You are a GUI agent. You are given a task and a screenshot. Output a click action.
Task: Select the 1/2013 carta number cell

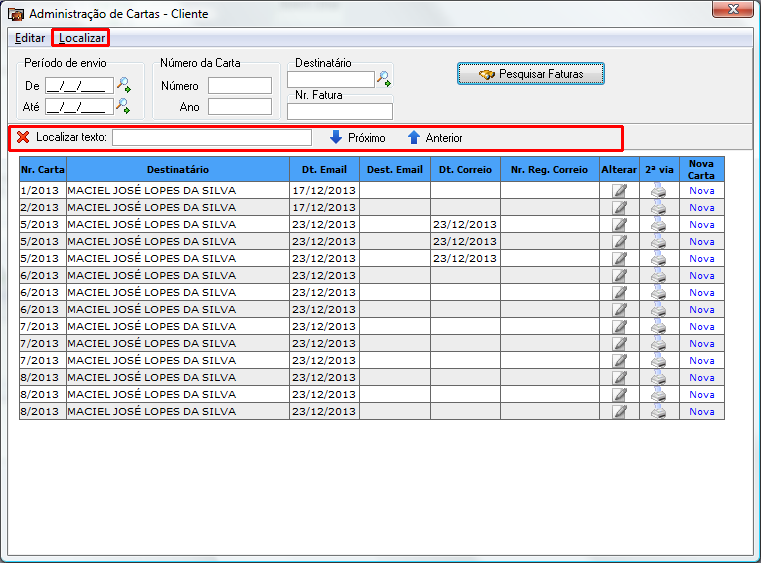click(43, 190)
